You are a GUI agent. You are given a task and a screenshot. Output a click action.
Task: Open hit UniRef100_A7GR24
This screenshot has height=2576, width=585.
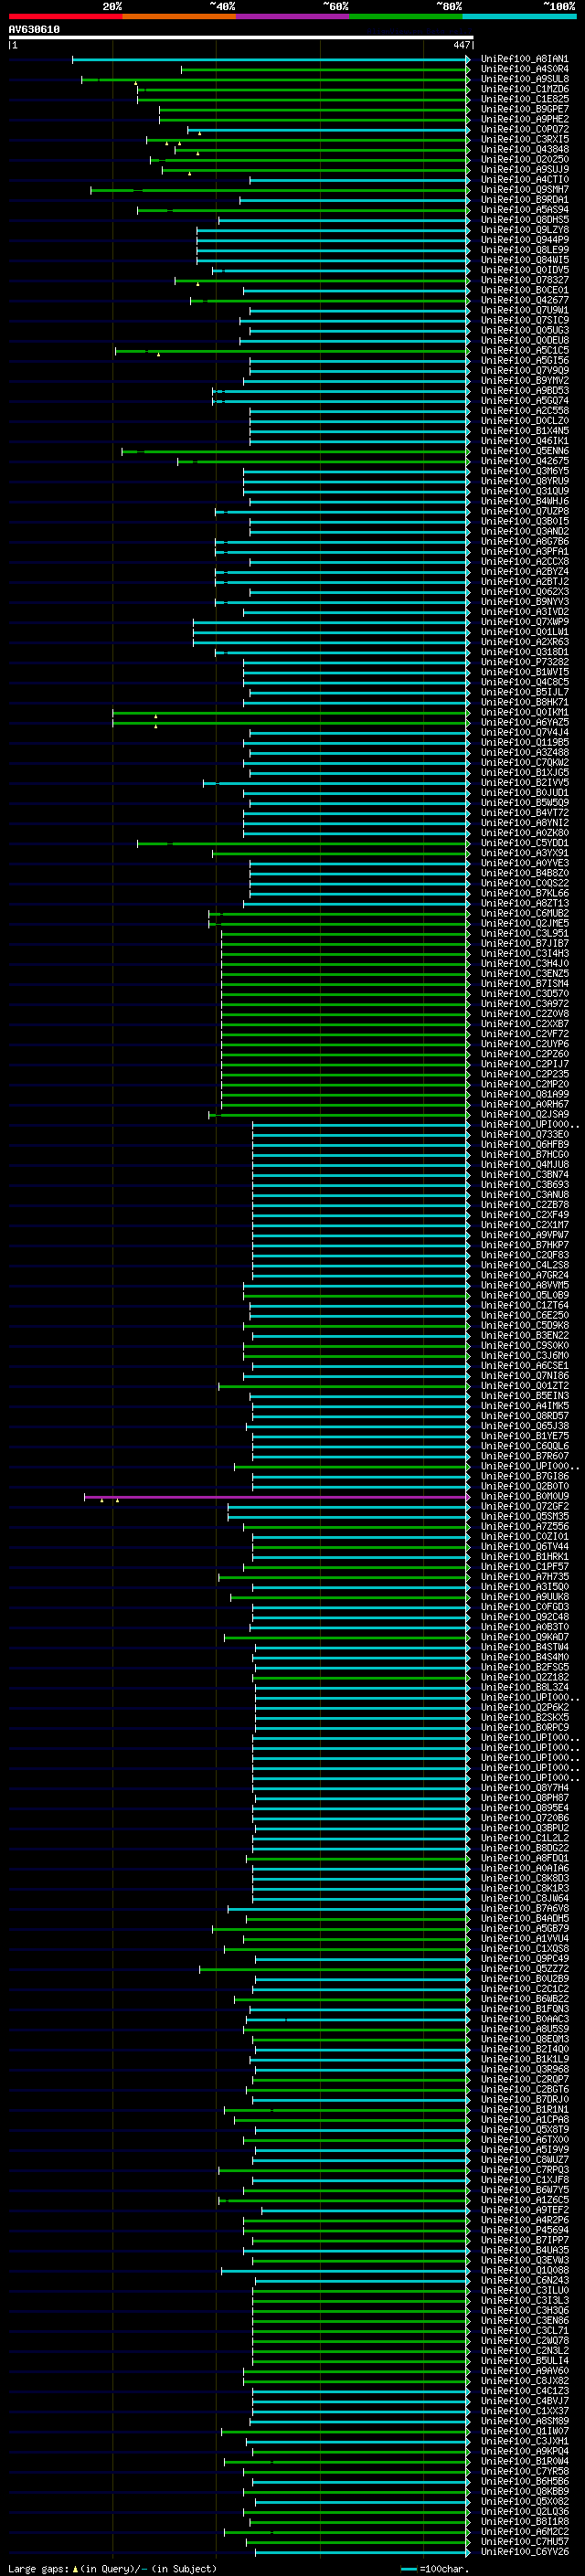tap(524, 1275)
